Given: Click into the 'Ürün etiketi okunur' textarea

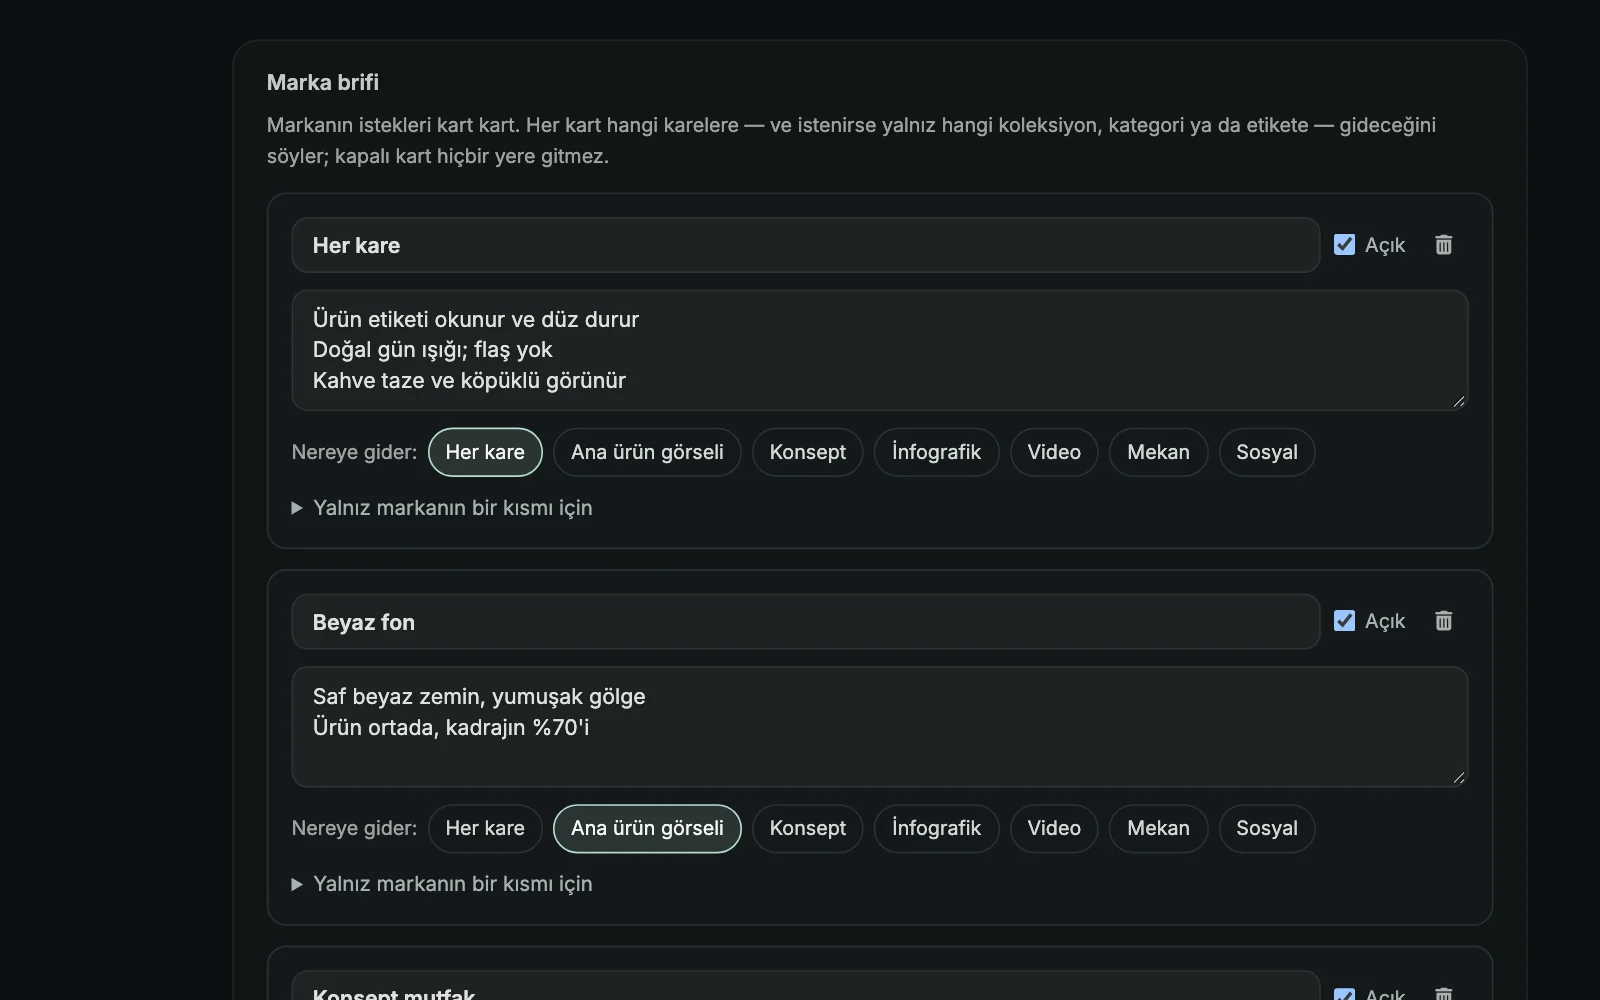Looking at the screenshot, I should click(880, 350).
